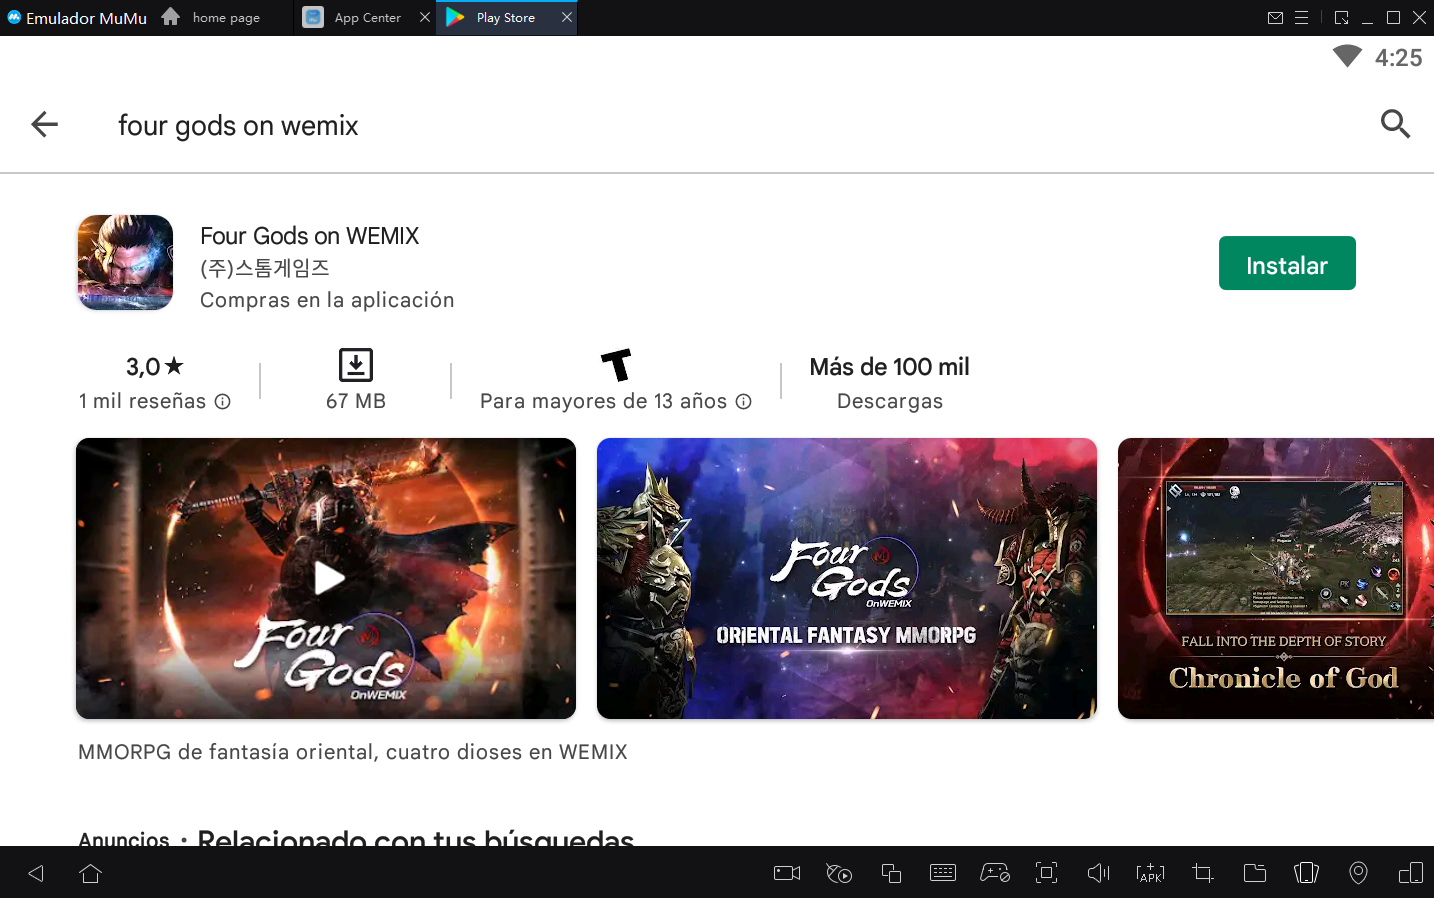Close the Play Store tab
The height and width of the screenshot is (898, 1434).
coord(567,18)
